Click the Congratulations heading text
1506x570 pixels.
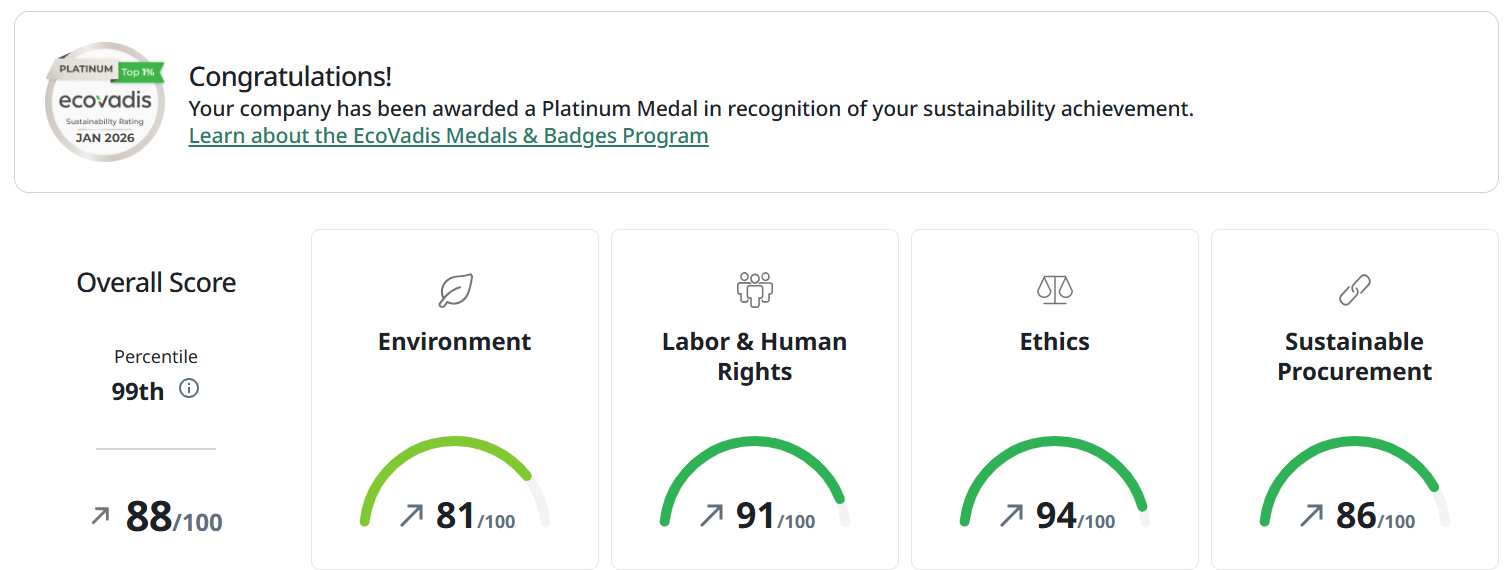coord(290,77)
